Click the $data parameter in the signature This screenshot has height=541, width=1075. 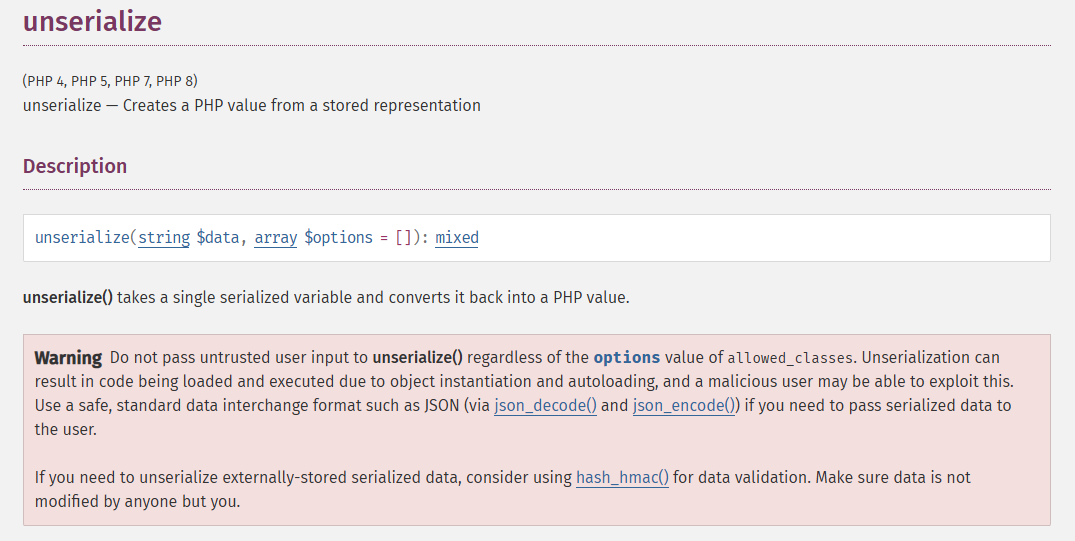(217, 238)
